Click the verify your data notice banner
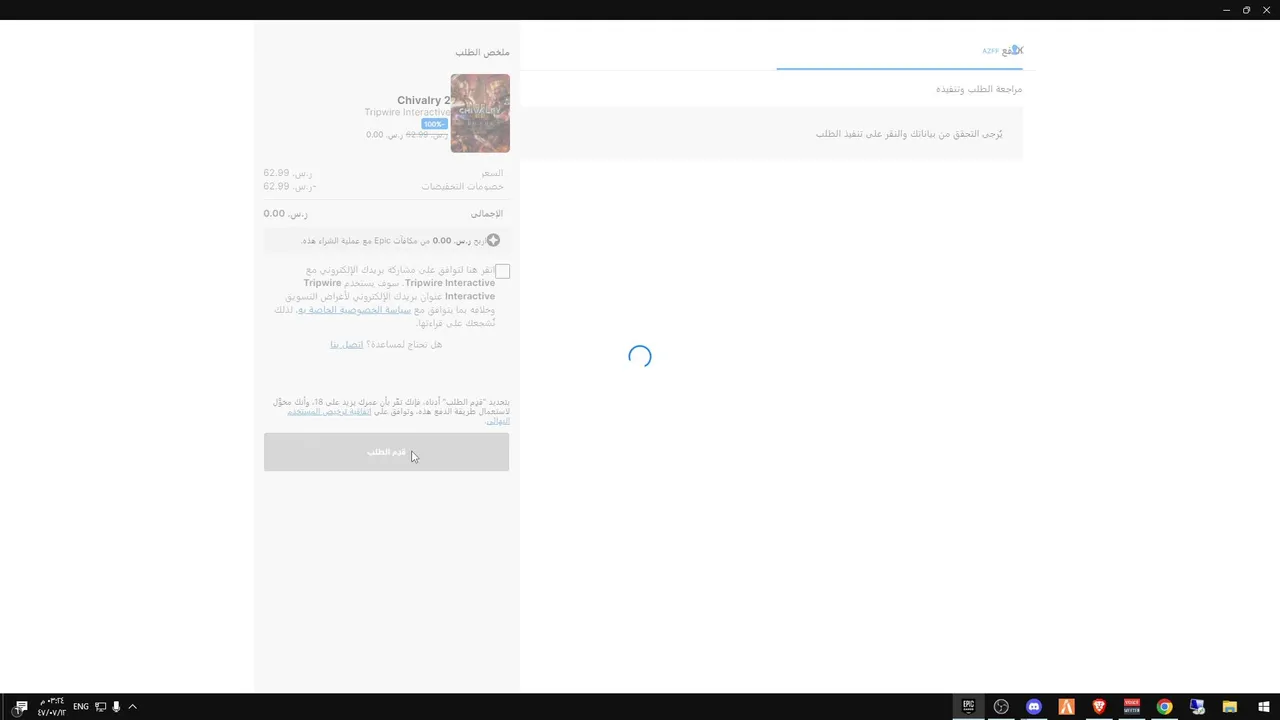 [x=771, y=133]
